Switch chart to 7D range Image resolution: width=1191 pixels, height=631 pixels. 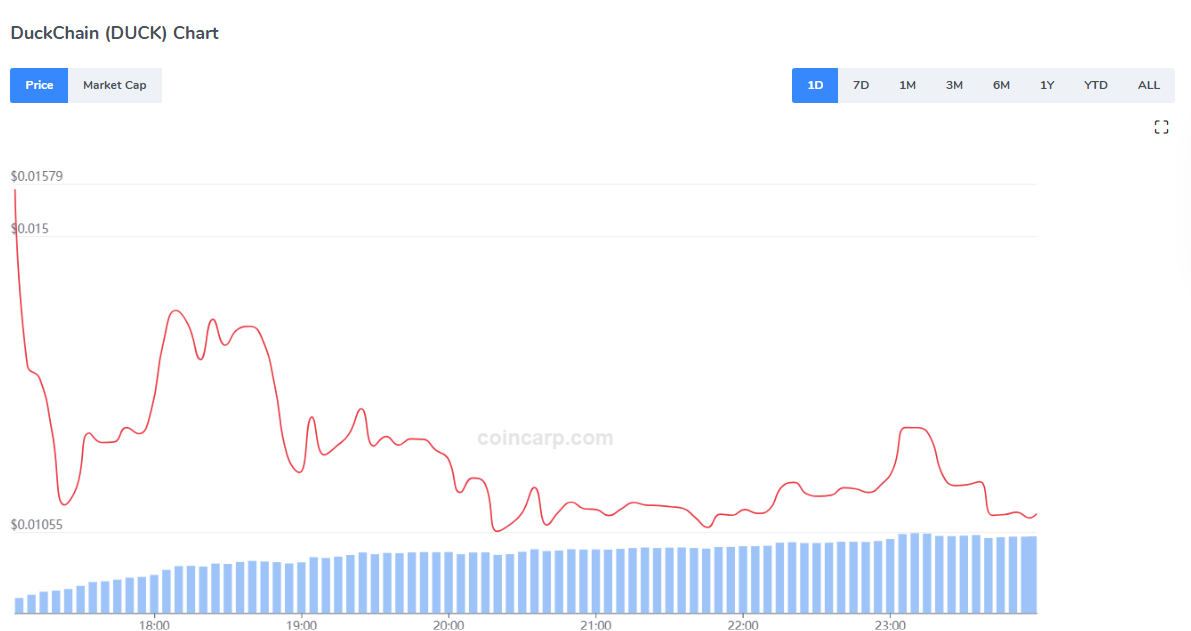coord(861,85)
